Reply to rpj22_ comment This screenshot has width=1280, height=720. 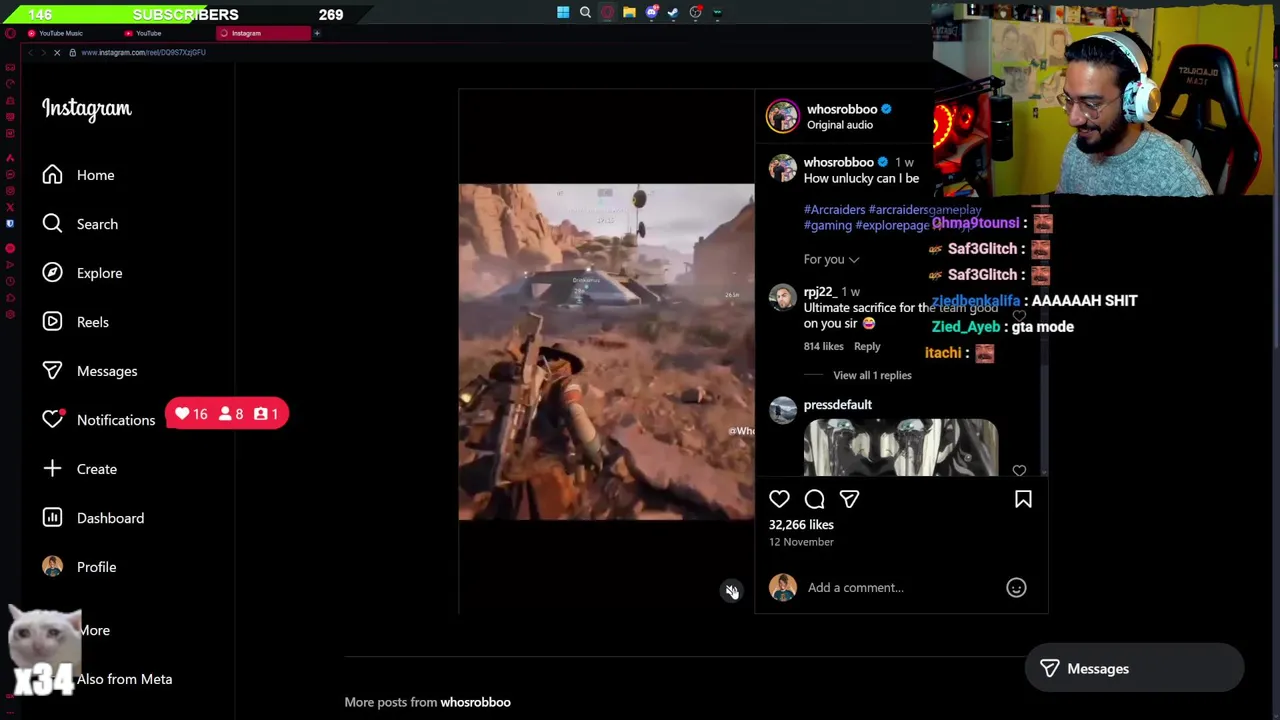(x=867, y=347)
